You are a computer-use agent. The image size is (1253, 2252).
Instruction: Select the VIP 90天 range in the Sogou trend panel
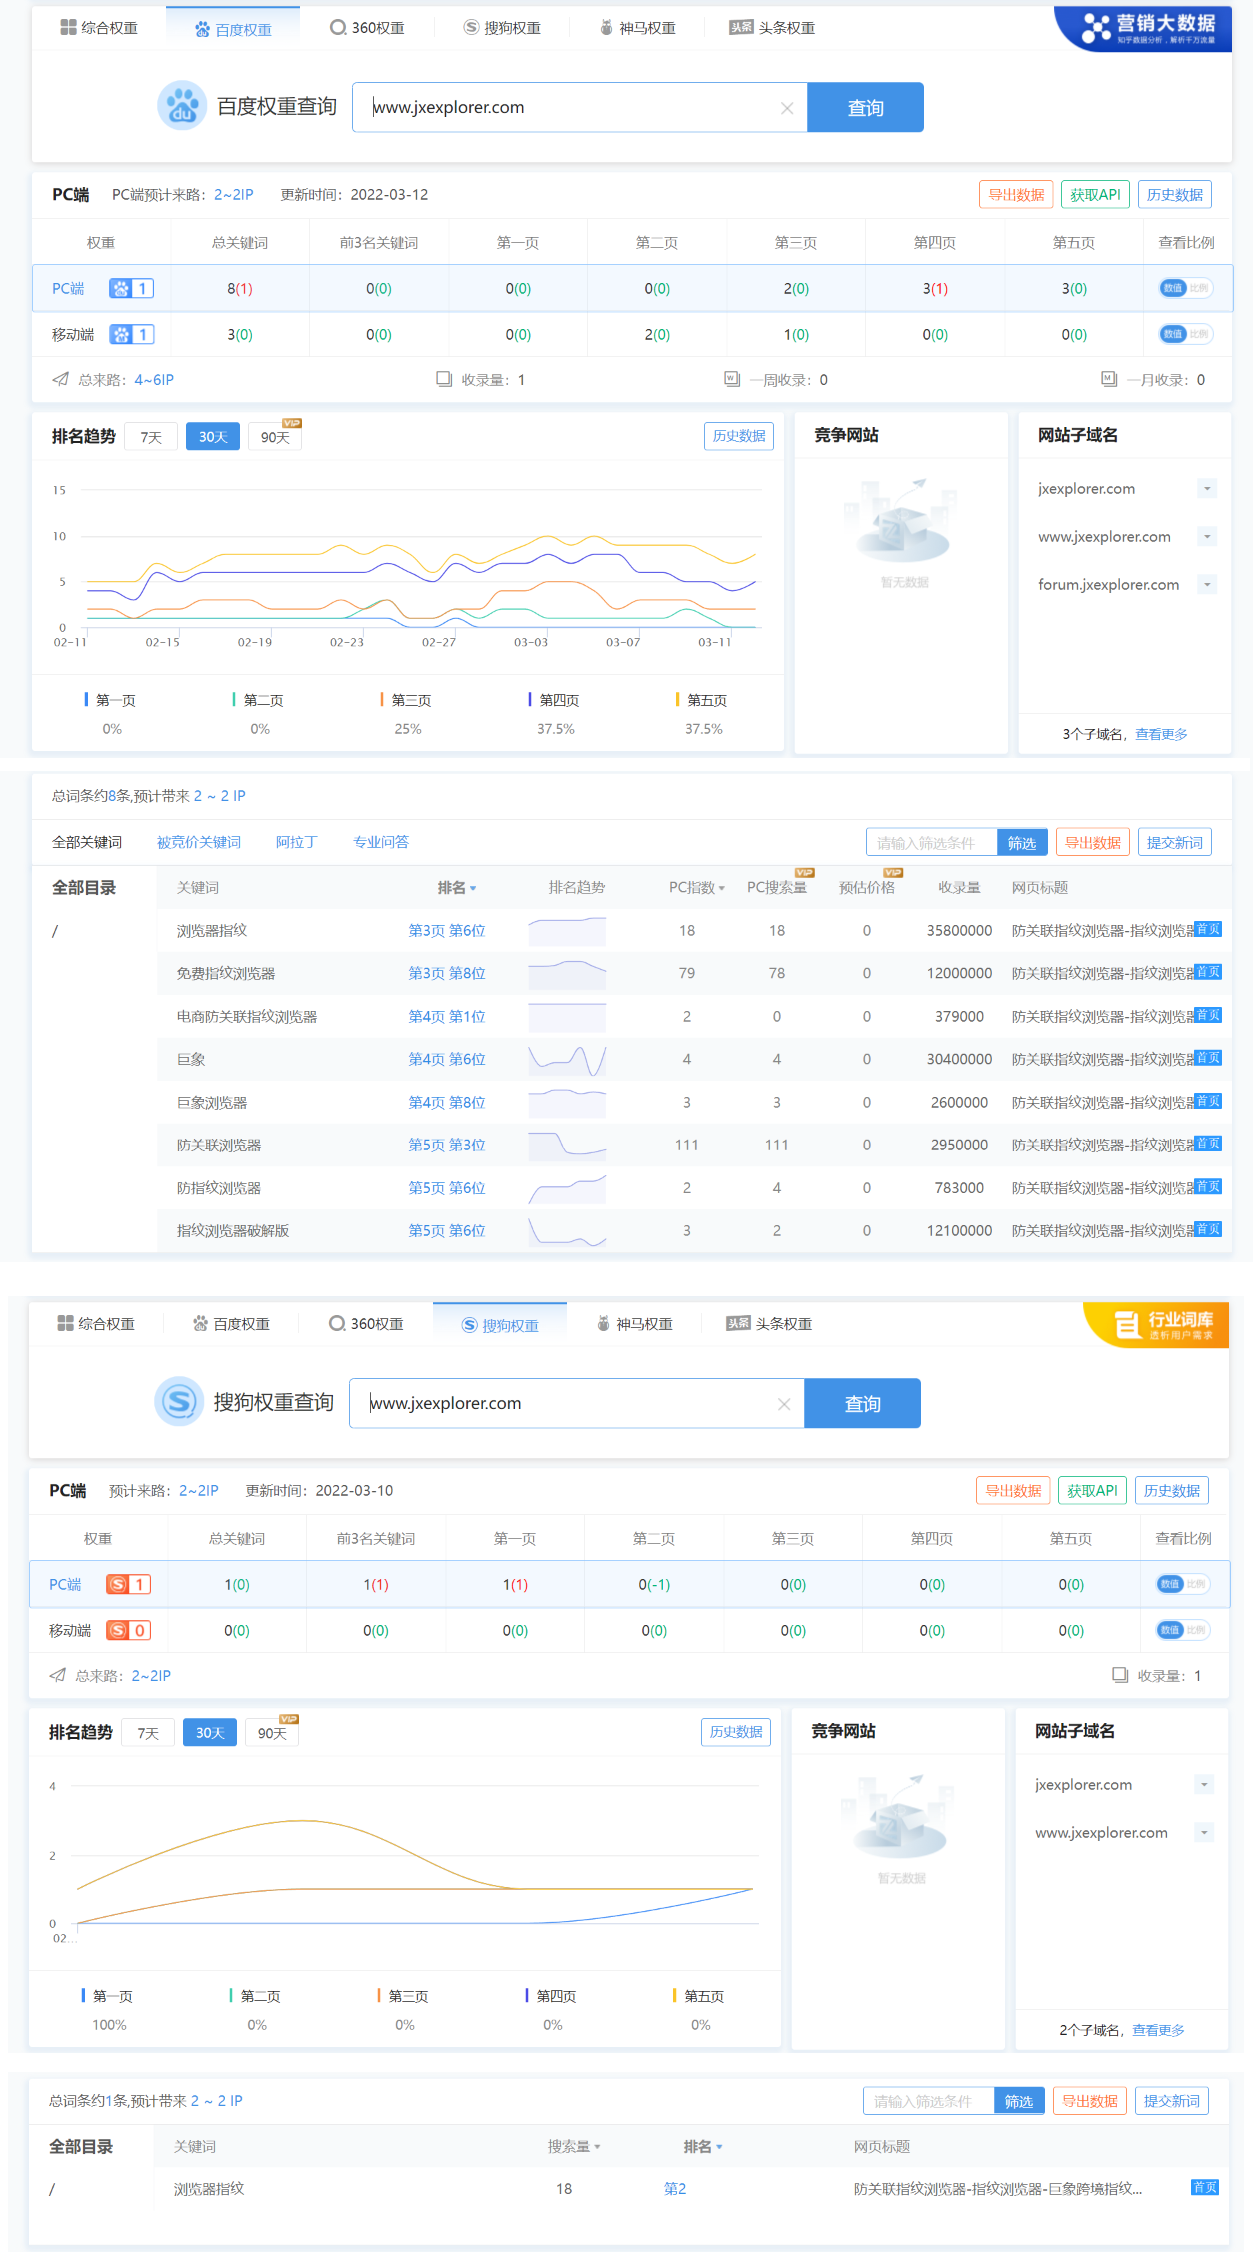pos(272,1732)
